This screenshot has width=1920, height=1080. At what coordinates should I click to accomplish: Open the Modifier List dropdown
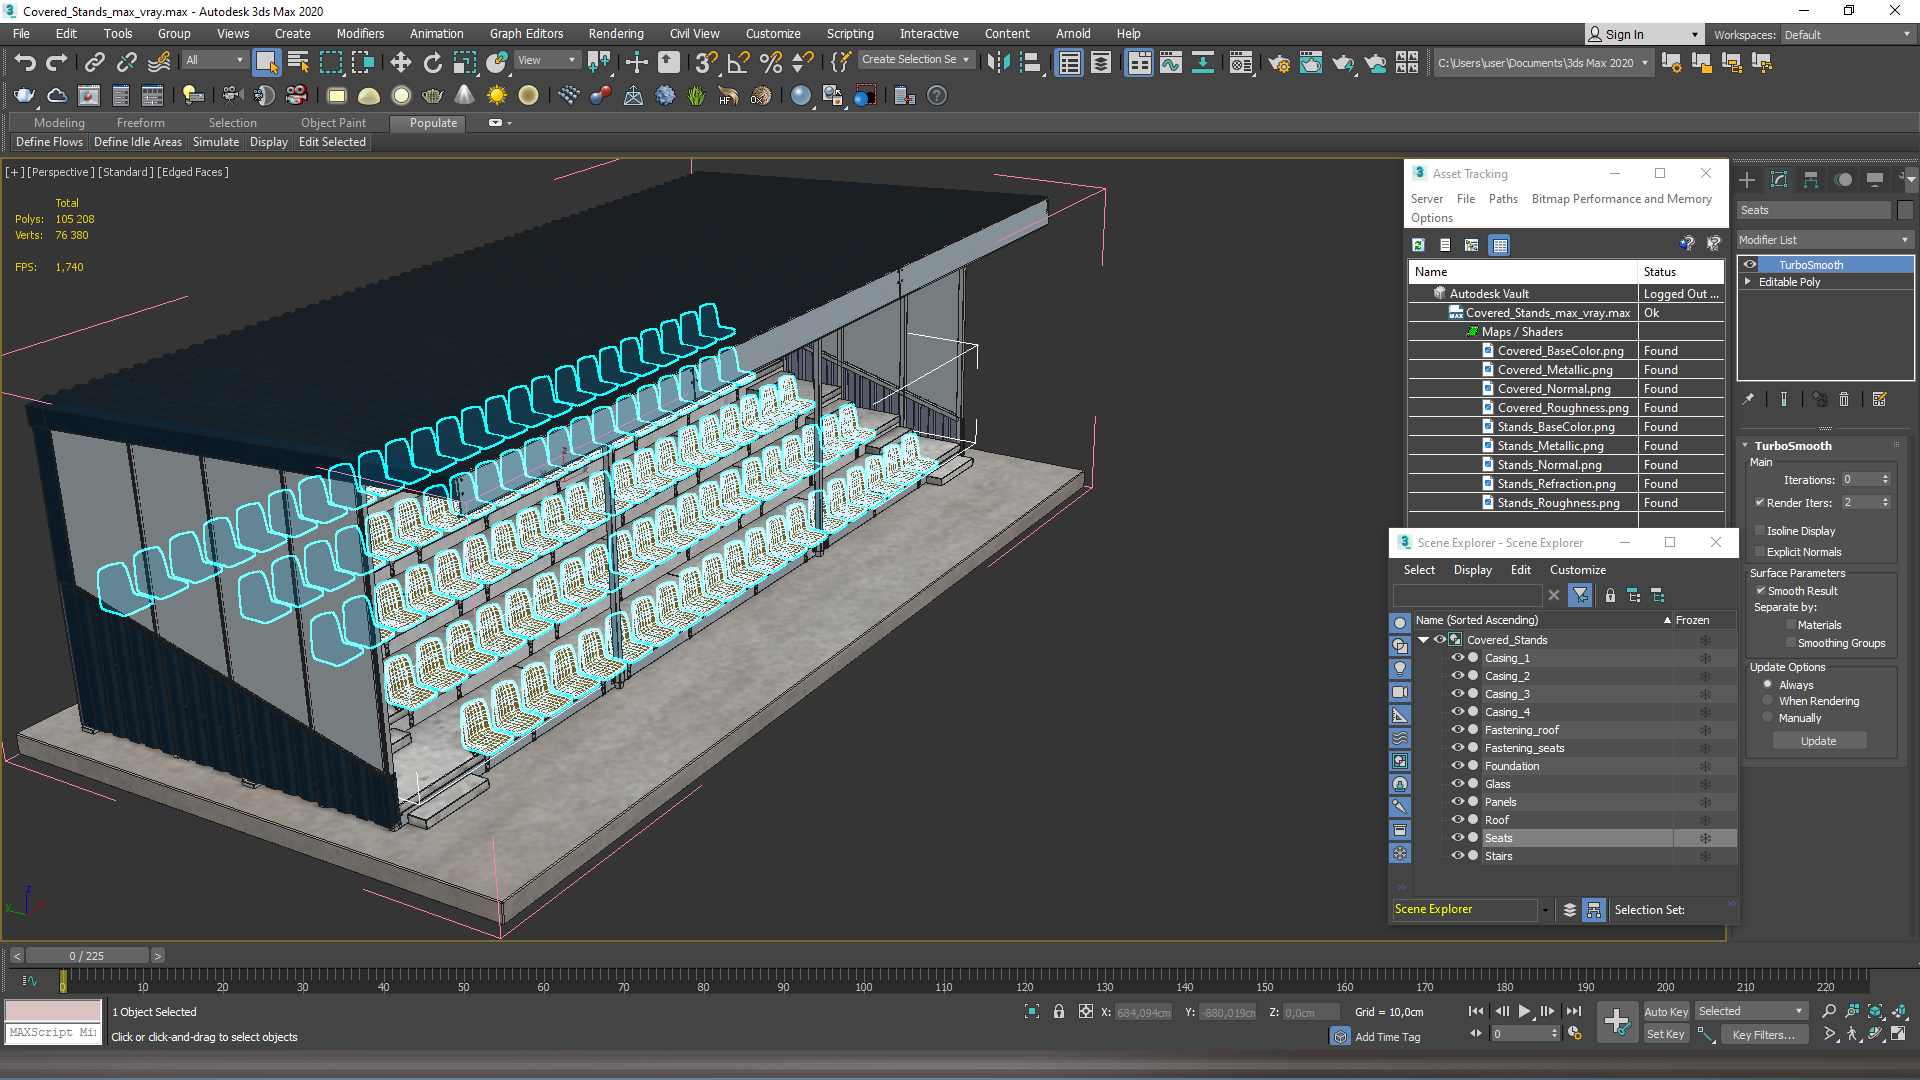tap(1824, 240)
